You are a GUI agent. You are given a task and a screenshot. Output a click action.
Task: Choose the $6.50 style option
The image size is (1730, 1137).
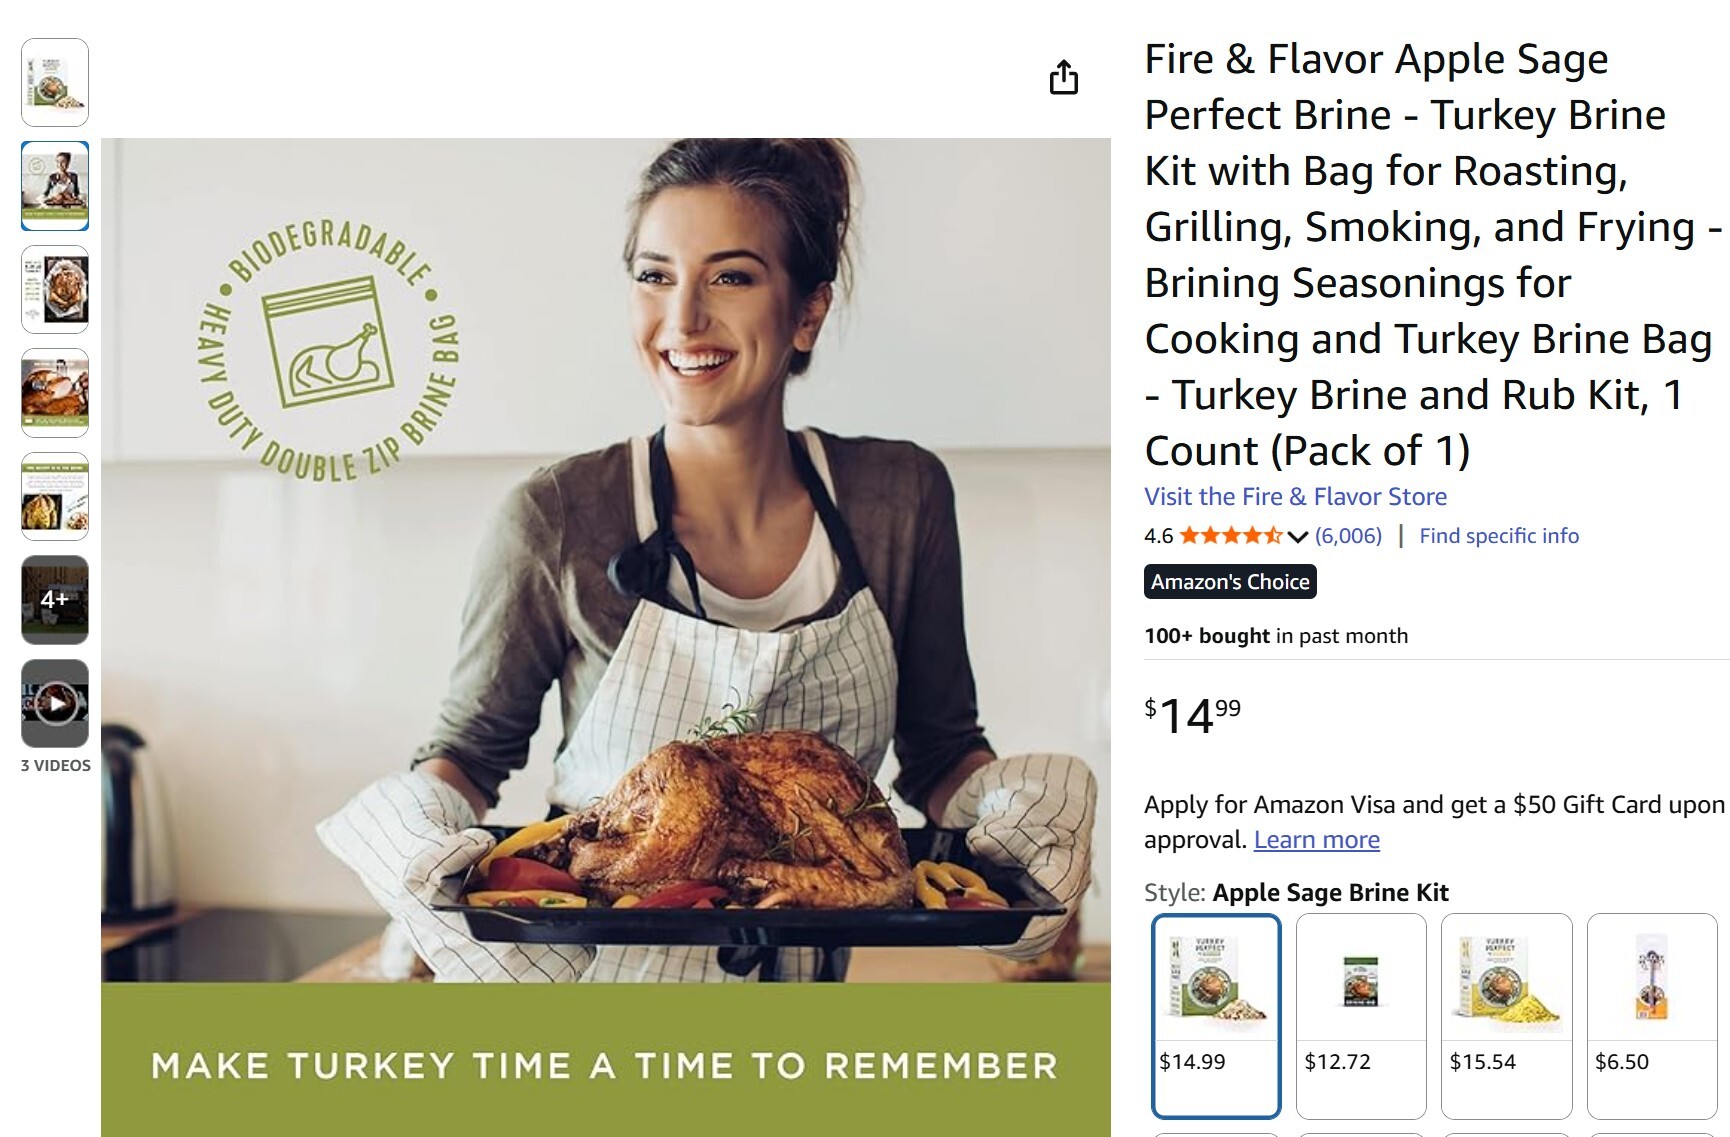point(1652,1016)
